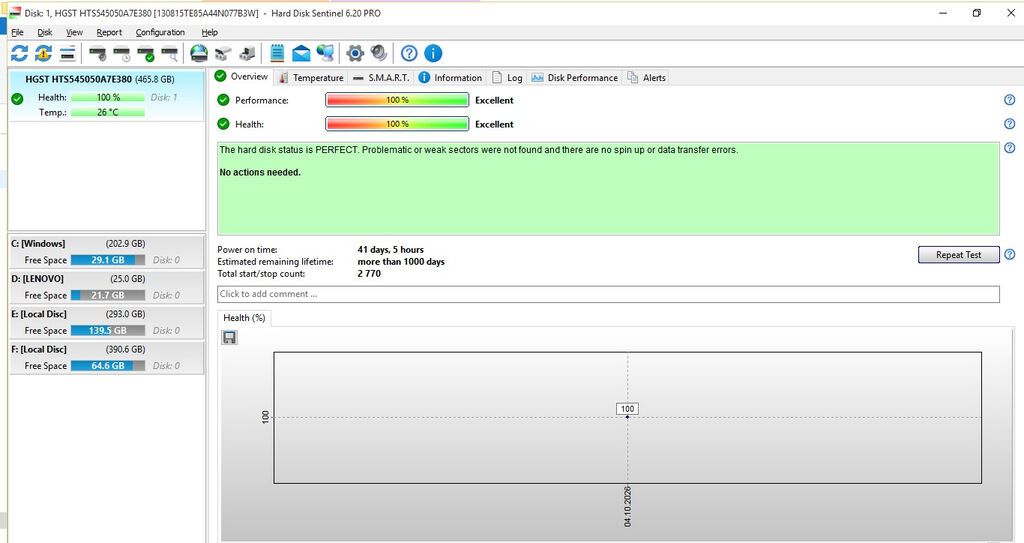Open the File menu
Image resolution: width=1024 pixels, height=543 pixels.
[x=17, y=32]
